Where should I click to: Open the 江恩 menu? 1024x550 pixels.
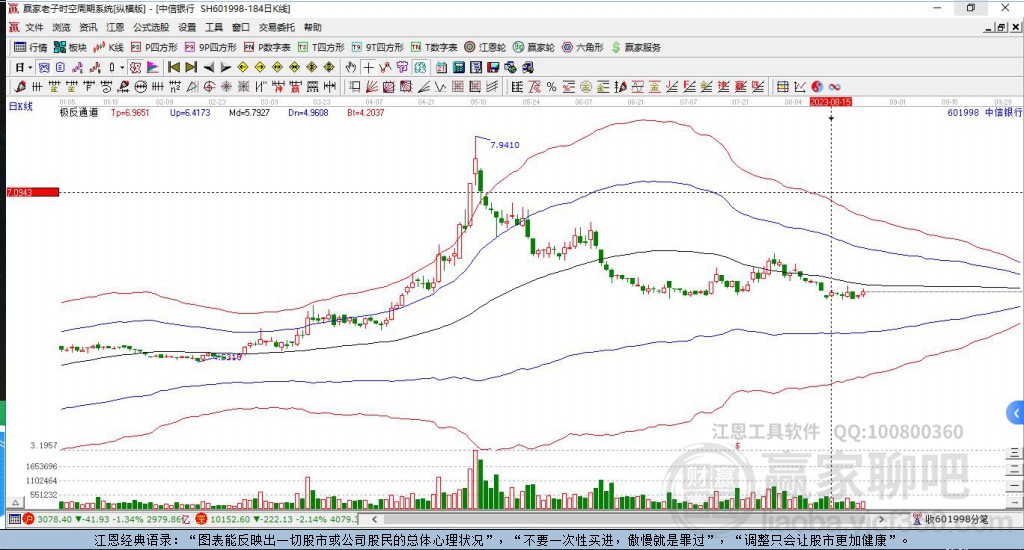(x=115, y=27)
